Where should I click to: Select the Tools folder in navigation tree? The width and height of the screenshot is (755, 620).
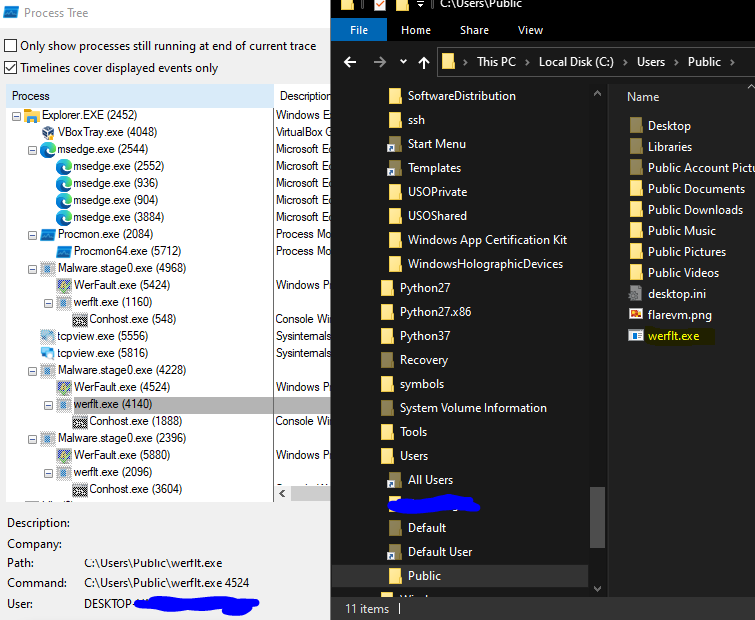(413, 432)
